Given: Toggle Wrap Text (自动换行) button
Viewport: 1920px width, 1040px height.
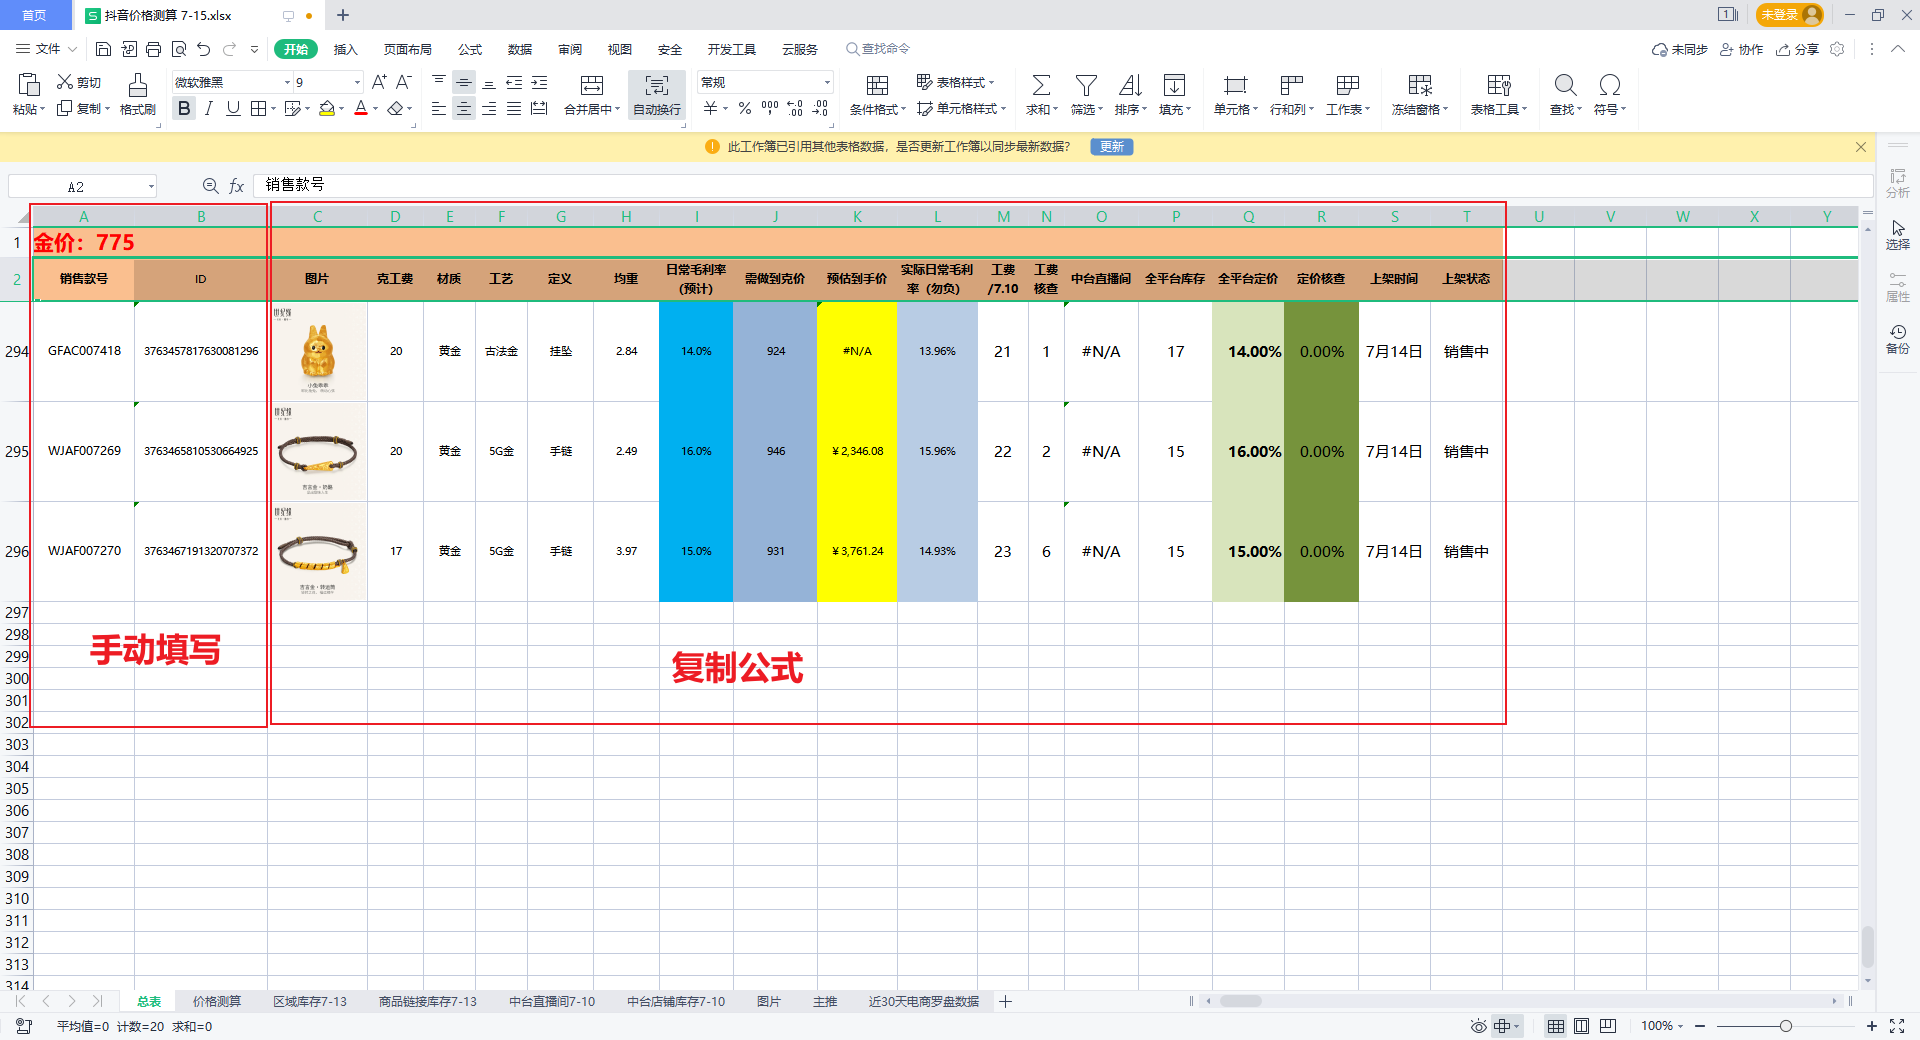Looking at the screenshot, I should tap(657, 94).
